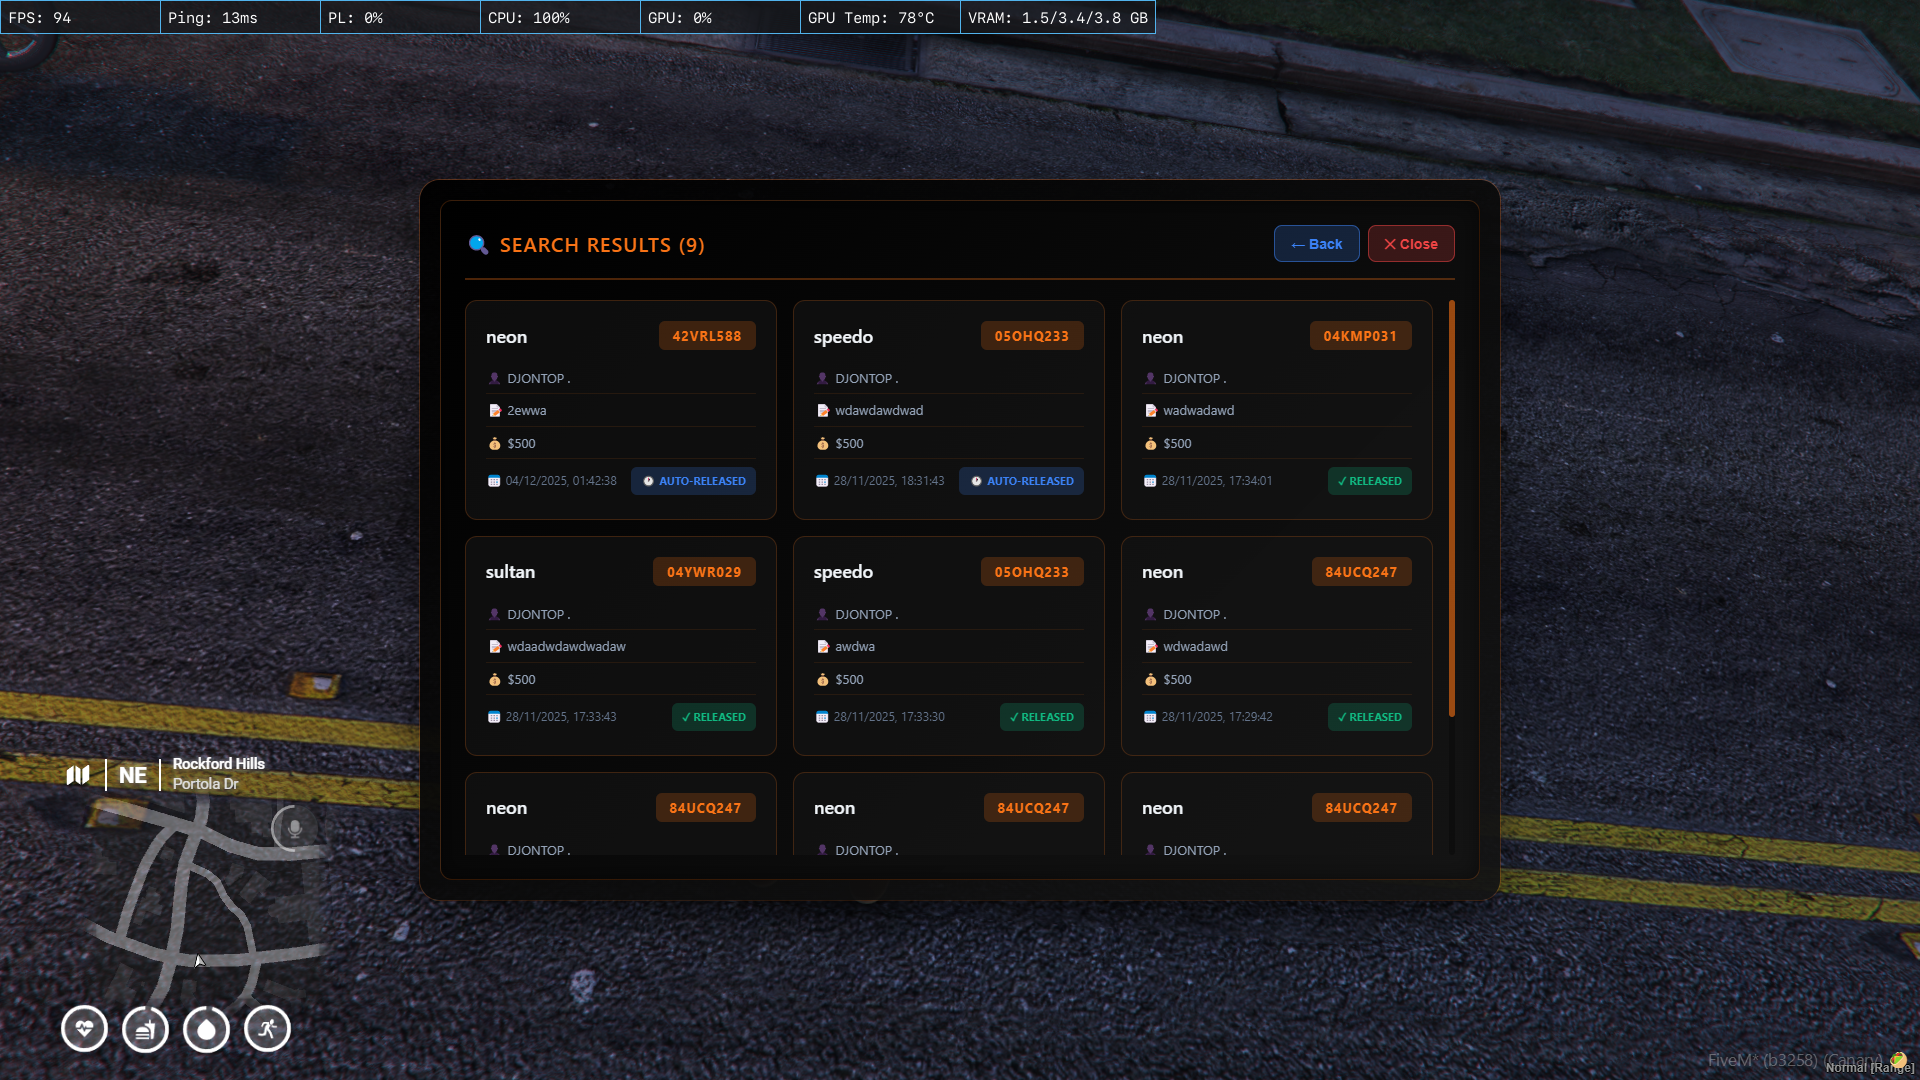Screen dimensions: 1920x1080
Task: Click the document icon next to 2ewwa
Action: (494, 410)
